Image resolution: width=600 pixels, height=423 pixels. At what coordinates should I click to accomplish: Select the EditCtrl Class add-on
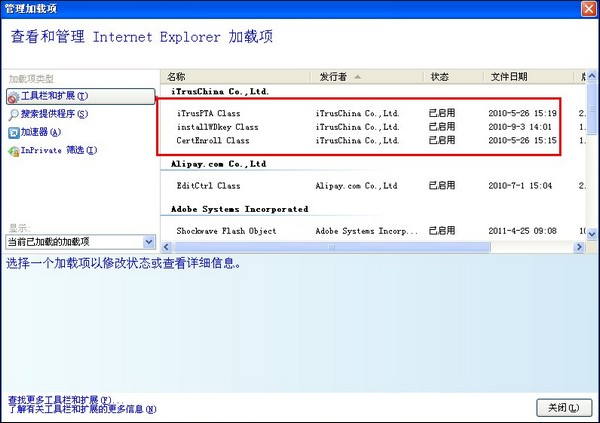pyautogui.click(x=208, y=186)
